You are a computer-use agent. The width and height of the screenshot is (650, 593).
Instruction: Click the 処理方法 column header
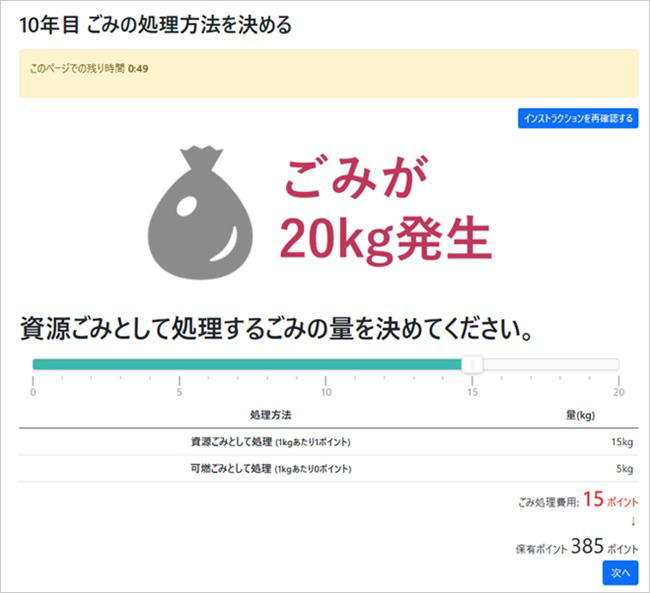(x=270, y=415)
